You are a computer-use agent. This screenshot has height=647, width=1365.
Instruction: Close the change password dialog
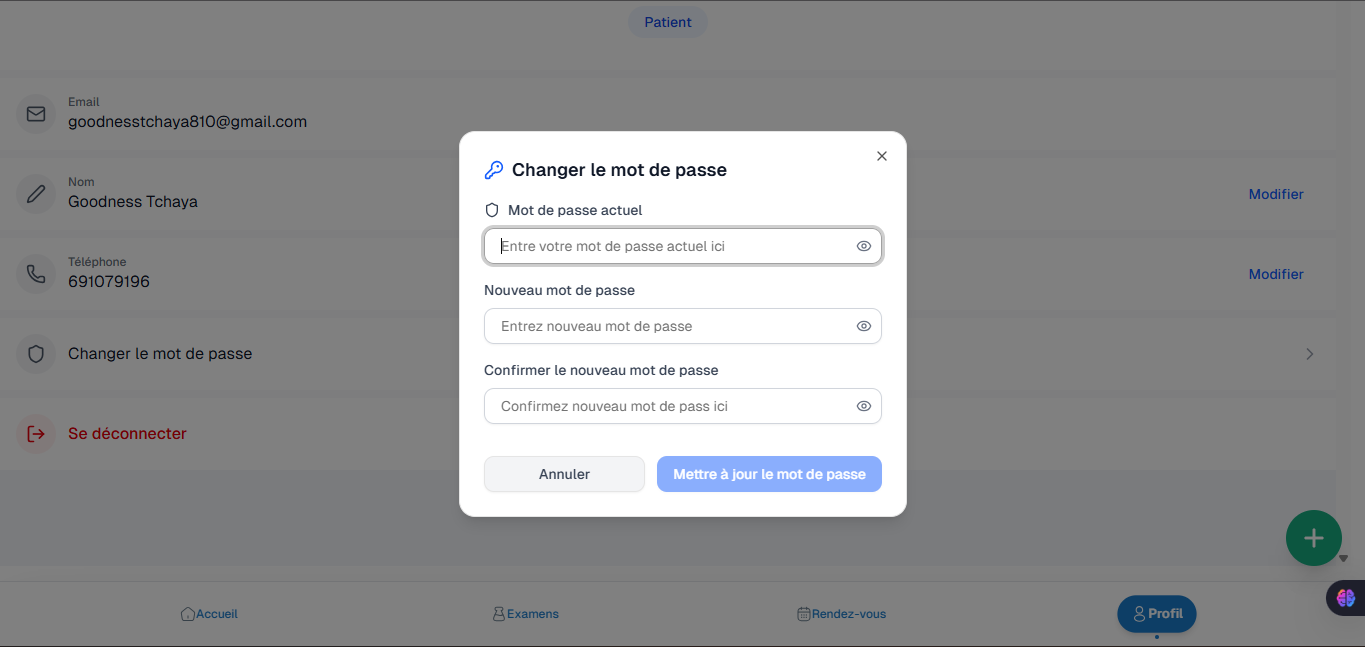[x=881, y=156]
